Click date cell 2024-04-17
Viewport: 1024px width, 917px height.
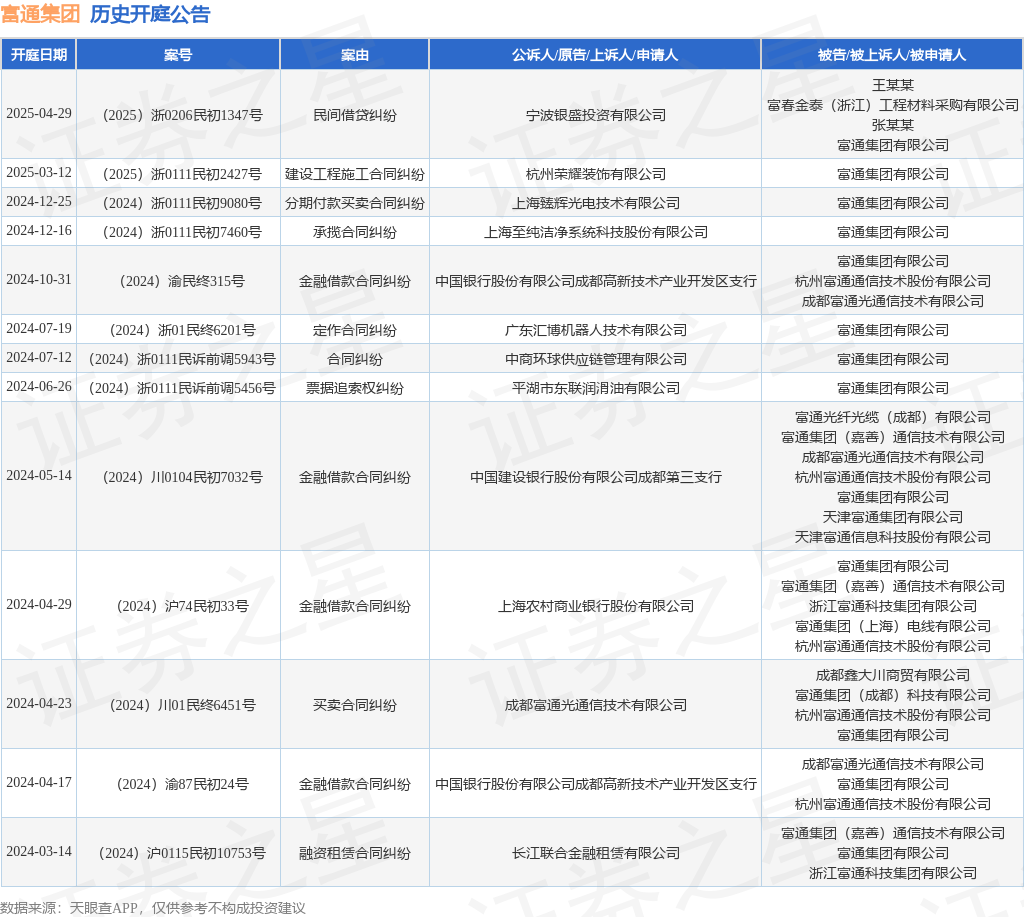(x=39, y=782)
